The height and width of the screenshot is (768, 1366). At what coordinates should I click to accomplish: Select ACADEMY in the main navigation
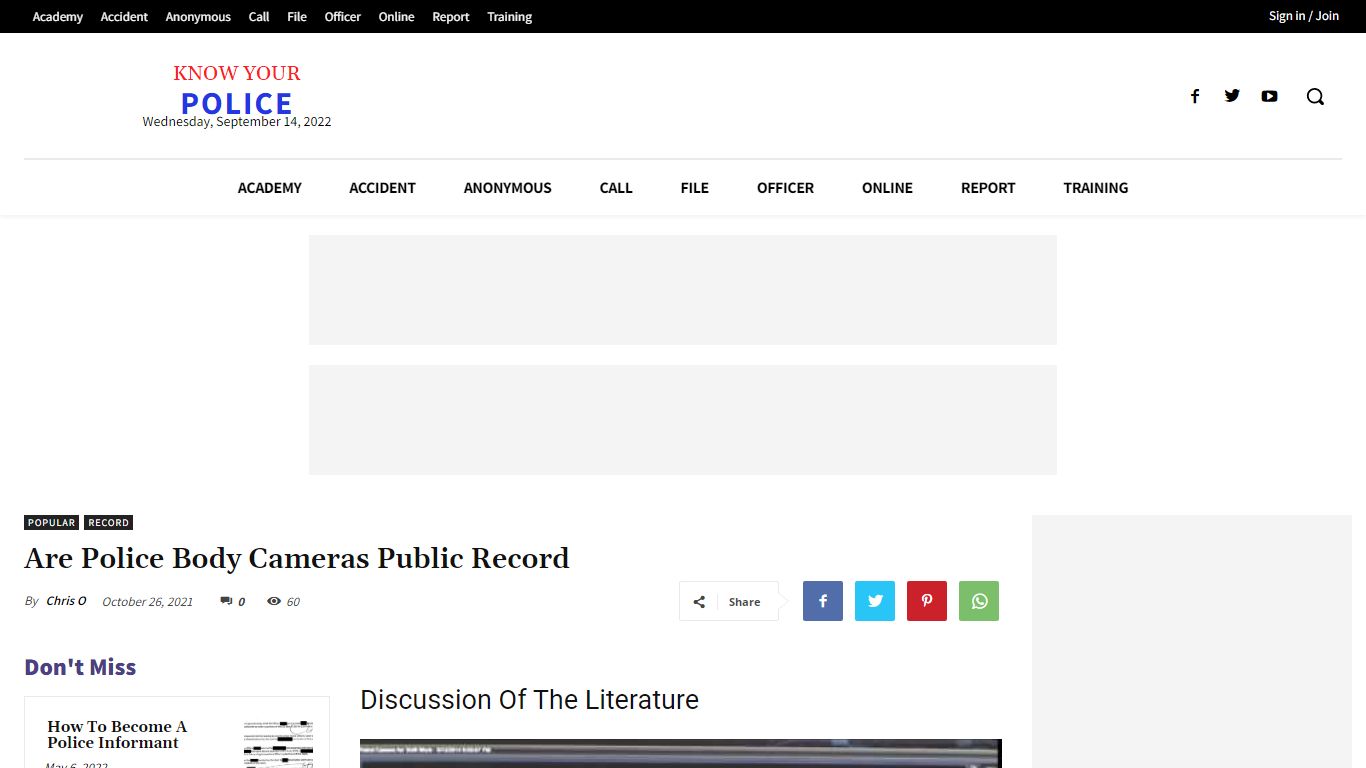269,188
